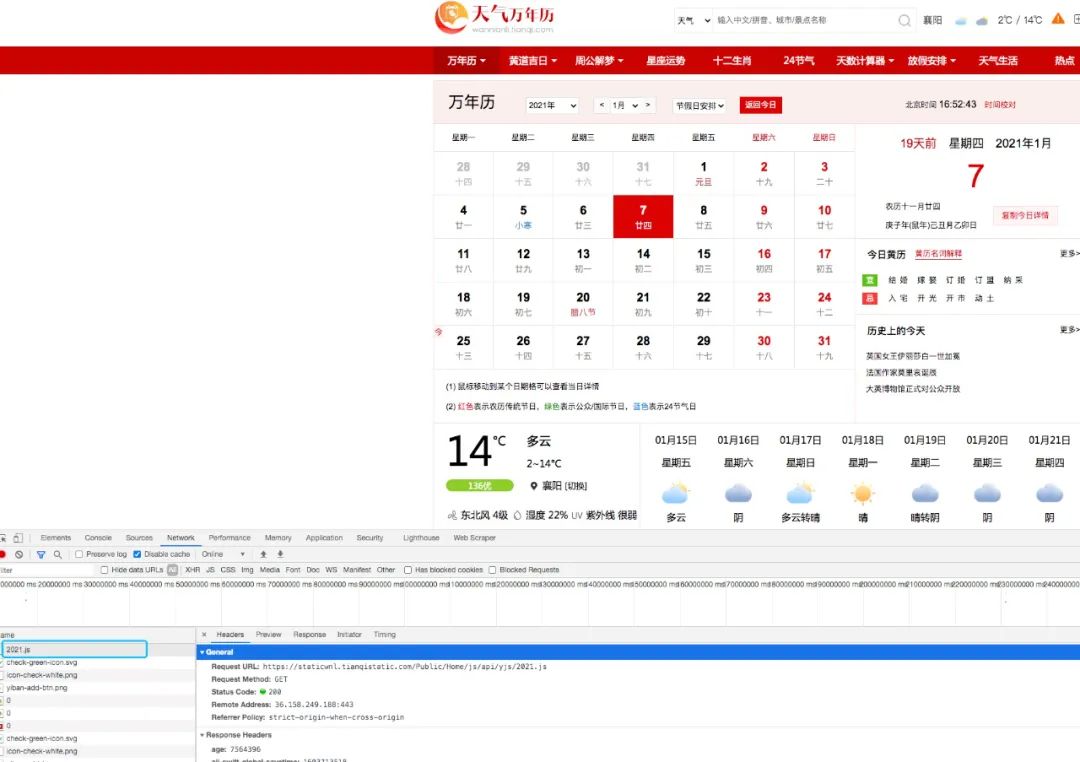Screen dimensions: 1080x762
Task: Click the import HAR upload arrow icon
Action: pyautogui.click(x=263, y=554)
